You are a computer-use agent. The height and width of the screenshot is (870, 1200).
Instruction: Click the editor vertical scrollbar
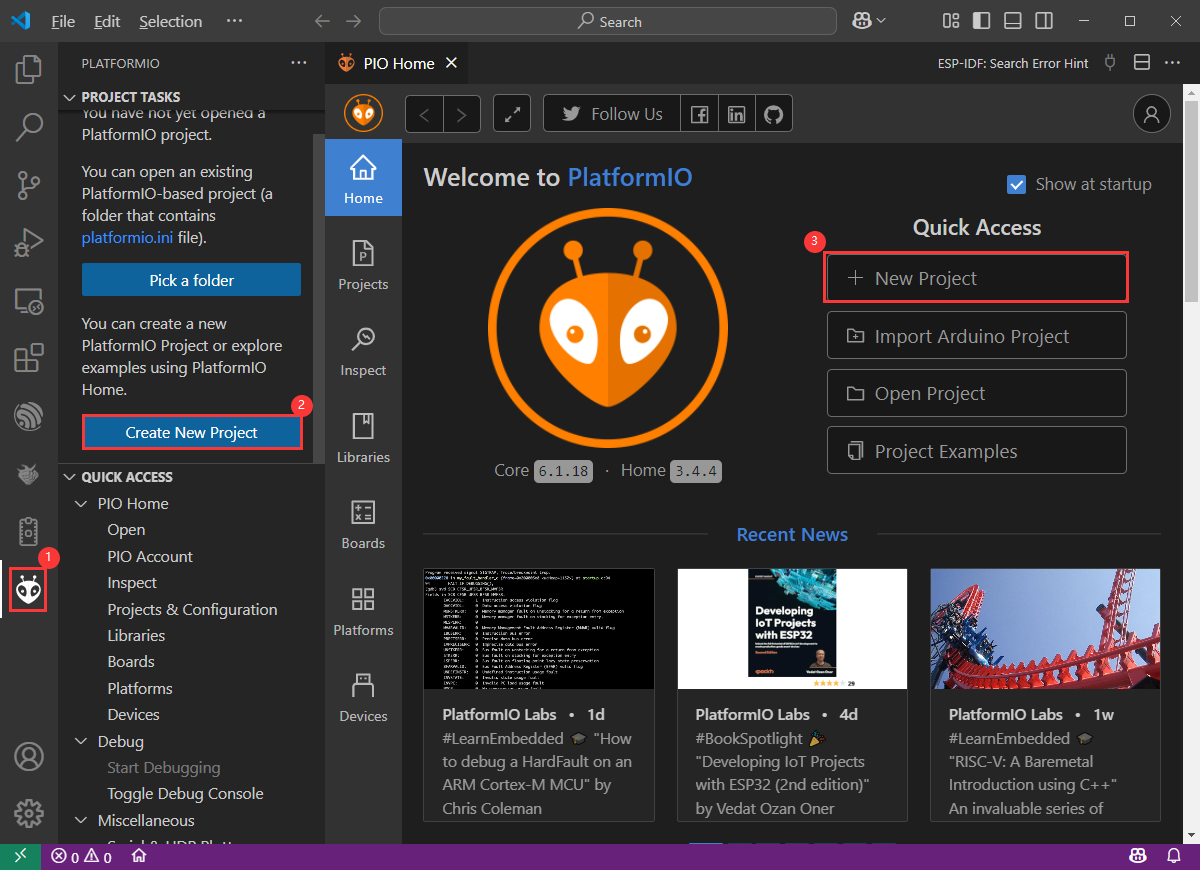coord(1192,200)
